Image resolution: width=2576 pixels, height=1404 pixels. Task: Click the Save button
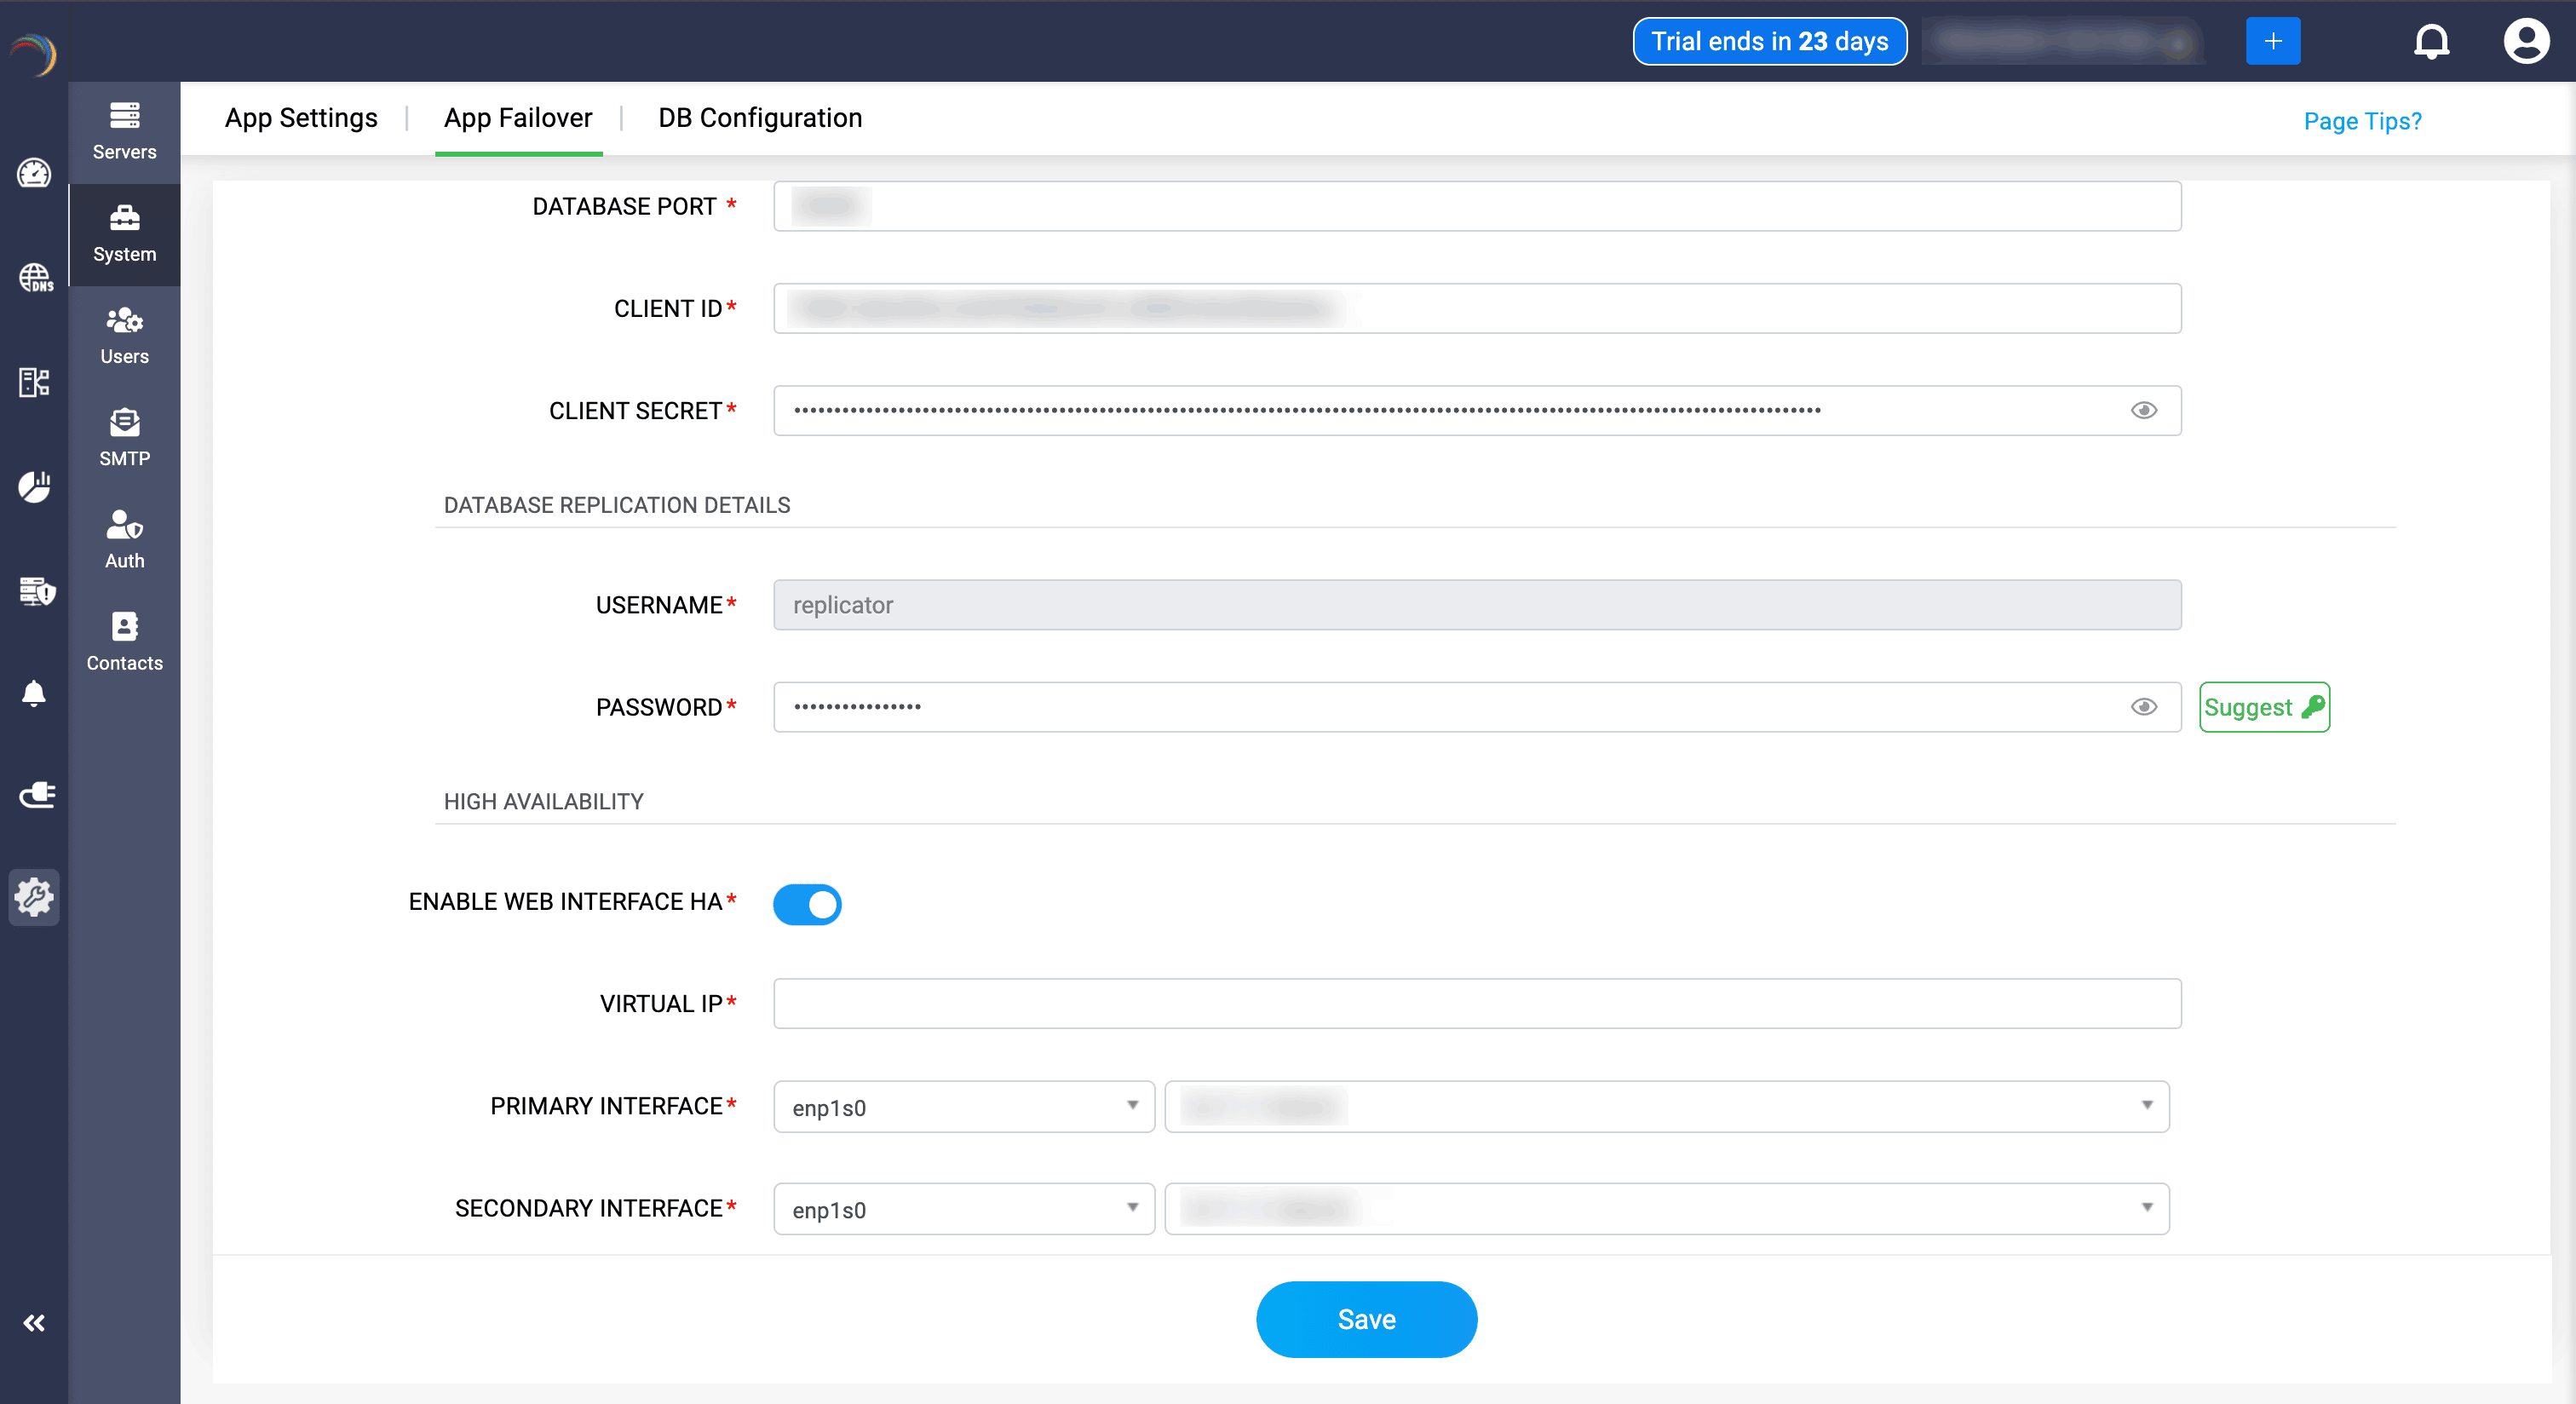[x=1366, y=1319]
